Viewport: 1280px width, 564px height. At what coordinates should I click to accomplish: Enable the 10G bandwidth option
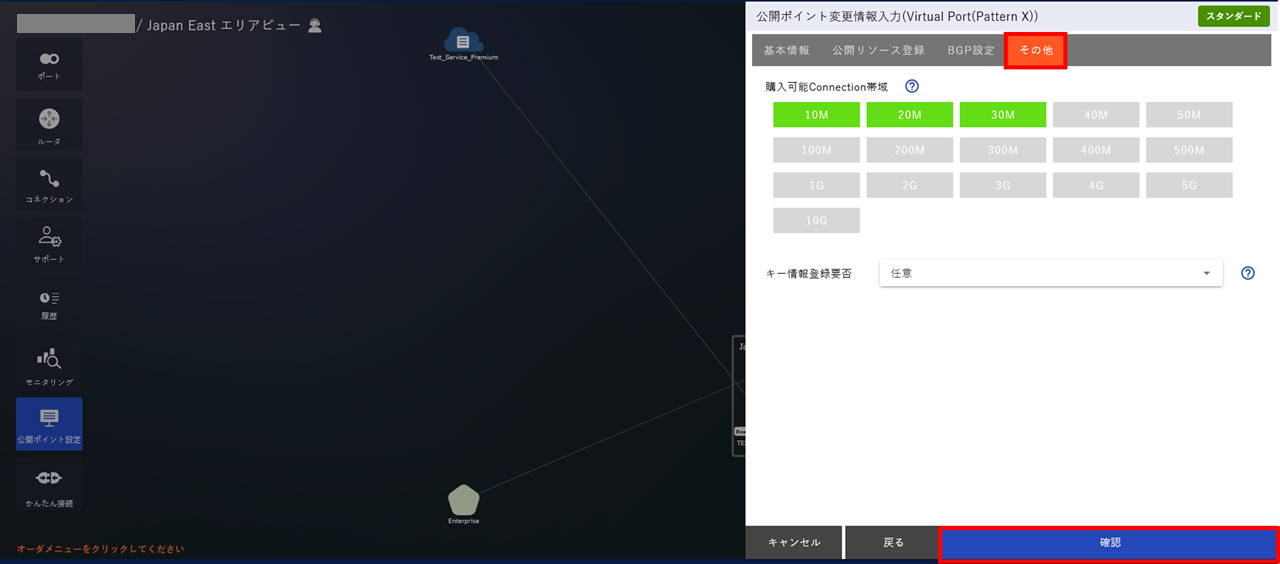(816, 220)
